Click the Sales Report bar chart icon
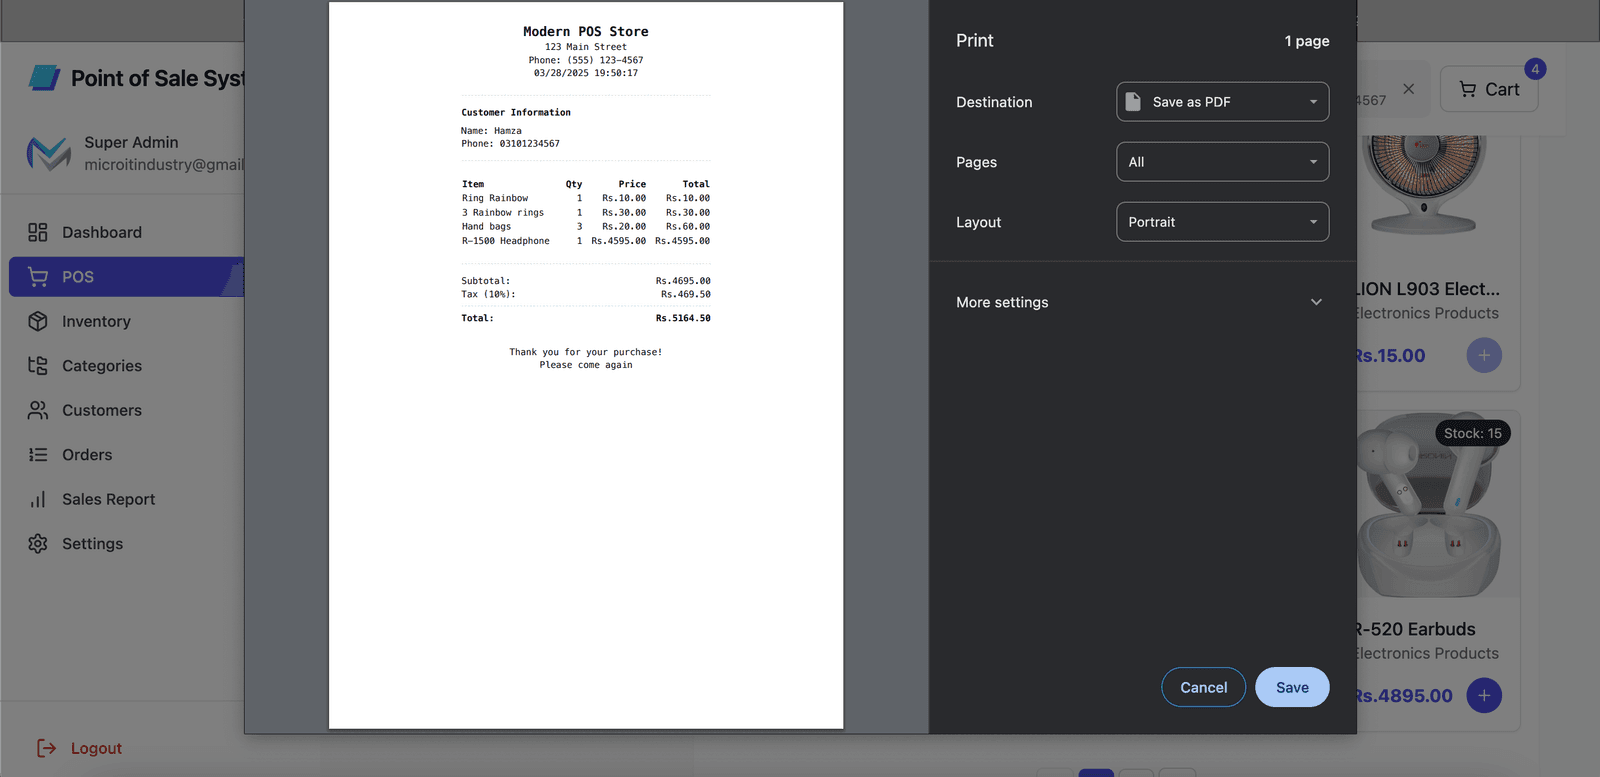Screen dimensions: 1600x777 (38, 499)
